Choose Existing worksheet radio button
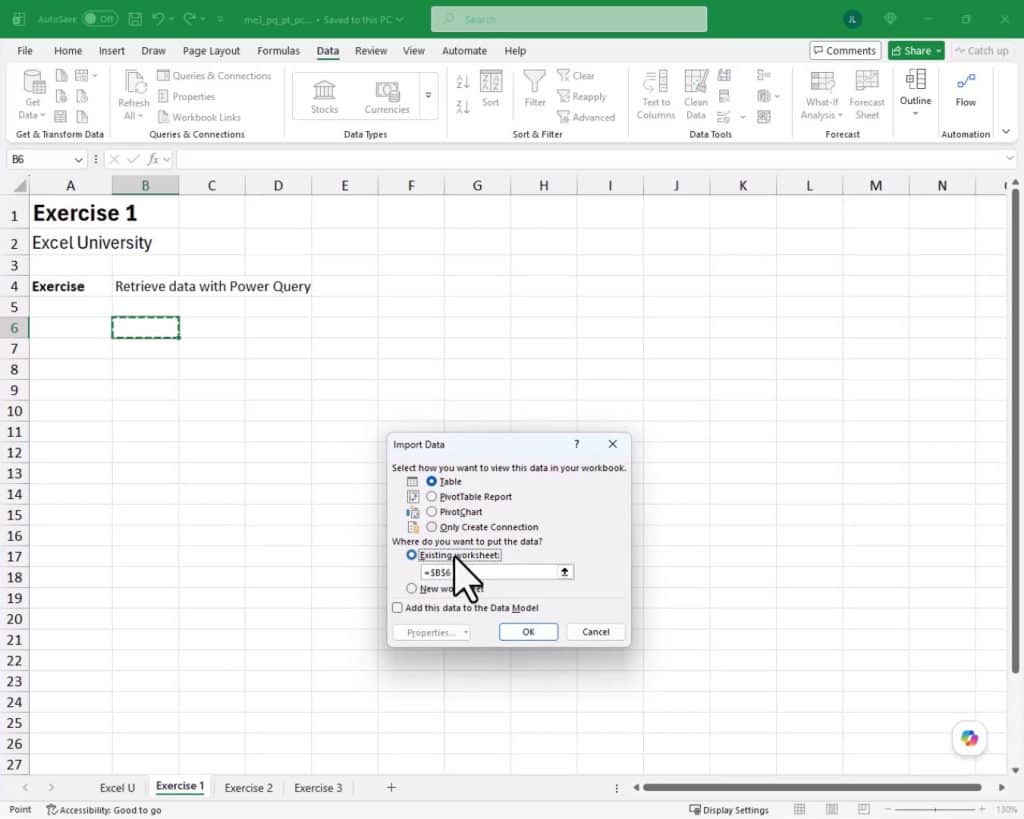This screenshot has width=1024, height=819. coord(411,554)
